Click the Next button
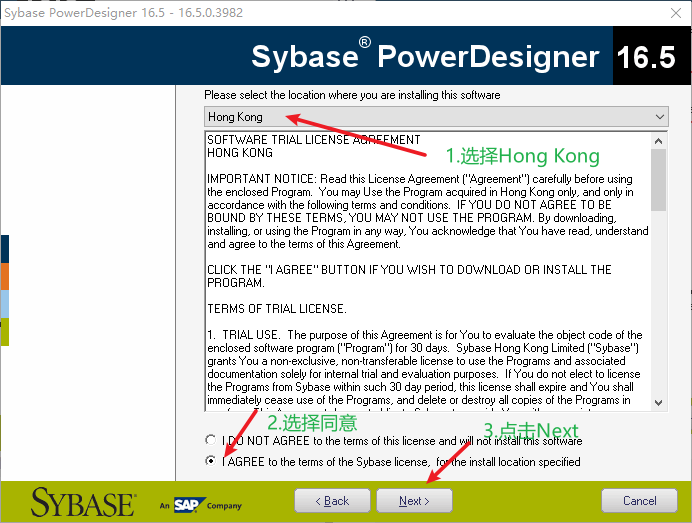The image size is (692, 523). 414,500
